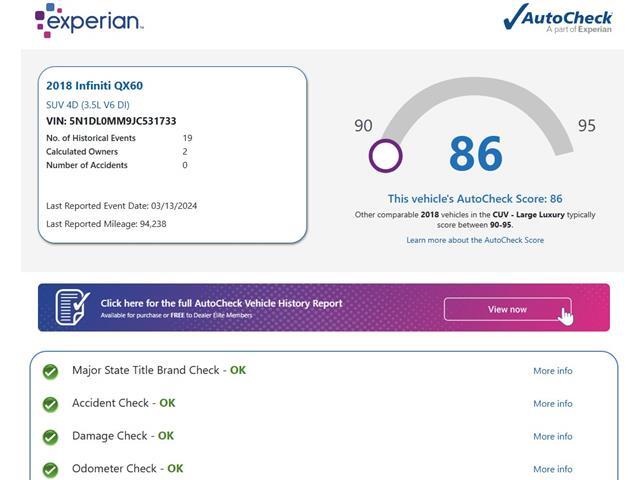Click the green checkmark beside Damage Check
This screenshot has height=480, width=640.
coord(51,437)
